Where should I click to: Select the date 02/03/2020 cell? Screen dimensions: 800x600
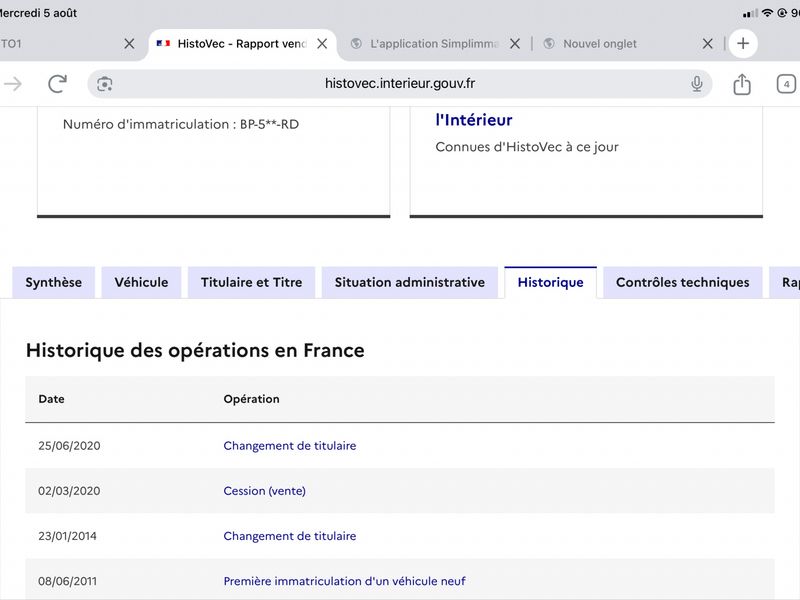tap(69, 491)
